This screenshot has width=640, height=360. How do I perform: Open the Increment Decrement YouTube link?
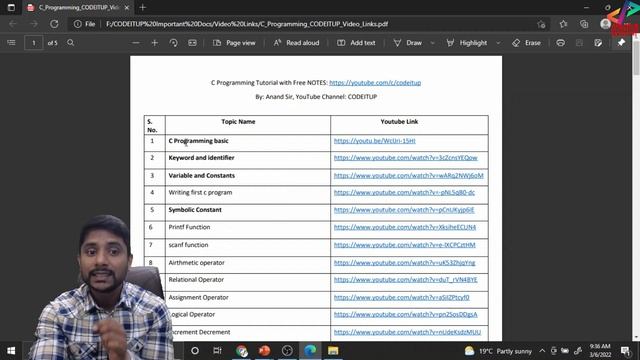point(407,332)
